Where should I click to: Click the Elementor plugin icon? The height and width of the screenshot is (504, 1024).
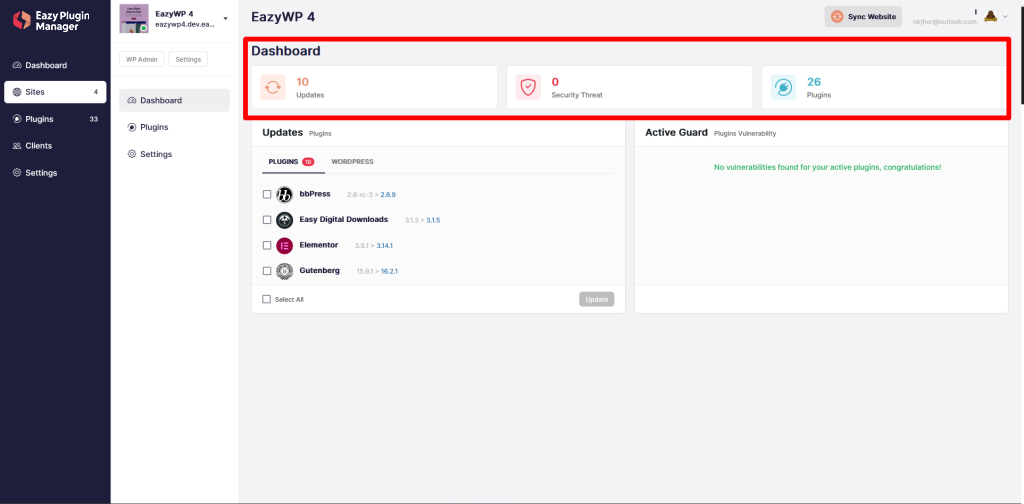284,245
